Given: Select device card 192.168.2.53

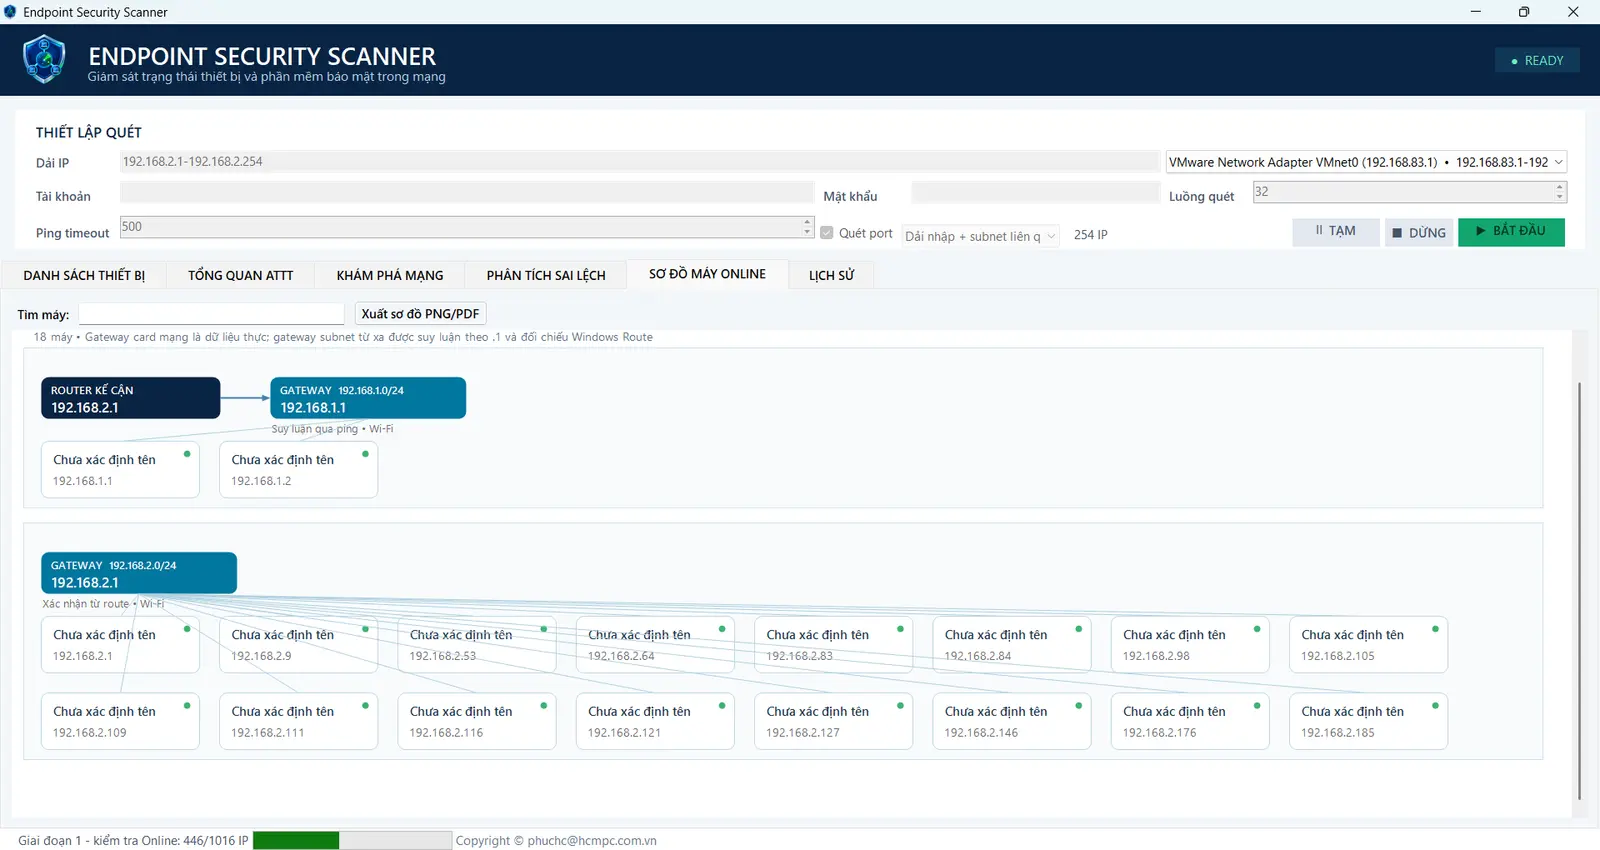Looking at the screenshot, I should (477, 645).
